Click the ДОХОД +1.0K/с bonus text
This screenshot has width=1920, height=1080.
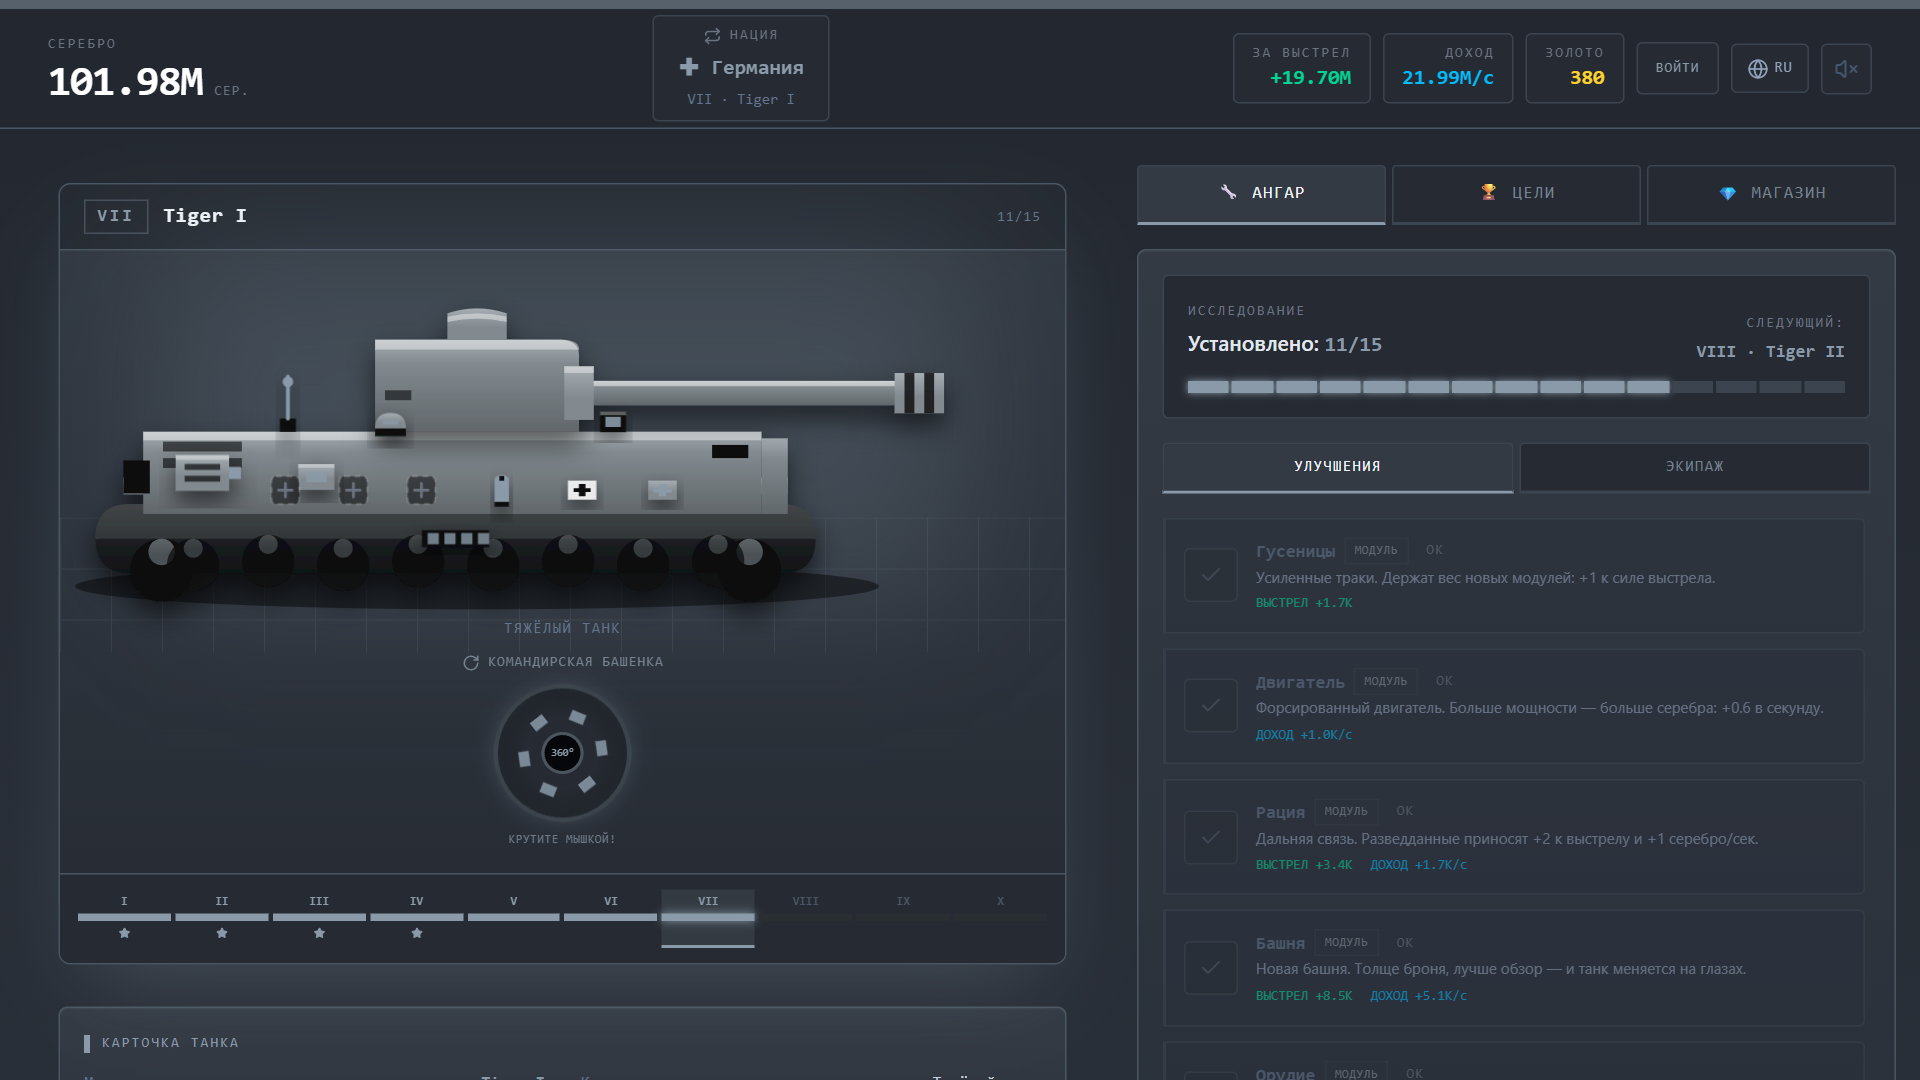click(x=1304, y=735)
